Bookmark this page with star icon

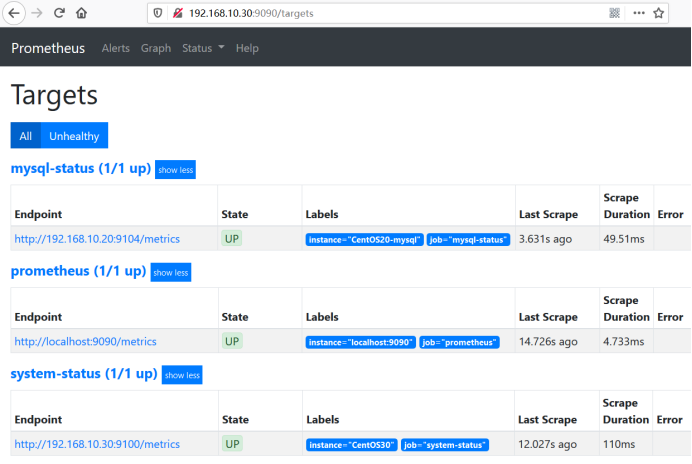pyautogui.click(x=658, y=13)
